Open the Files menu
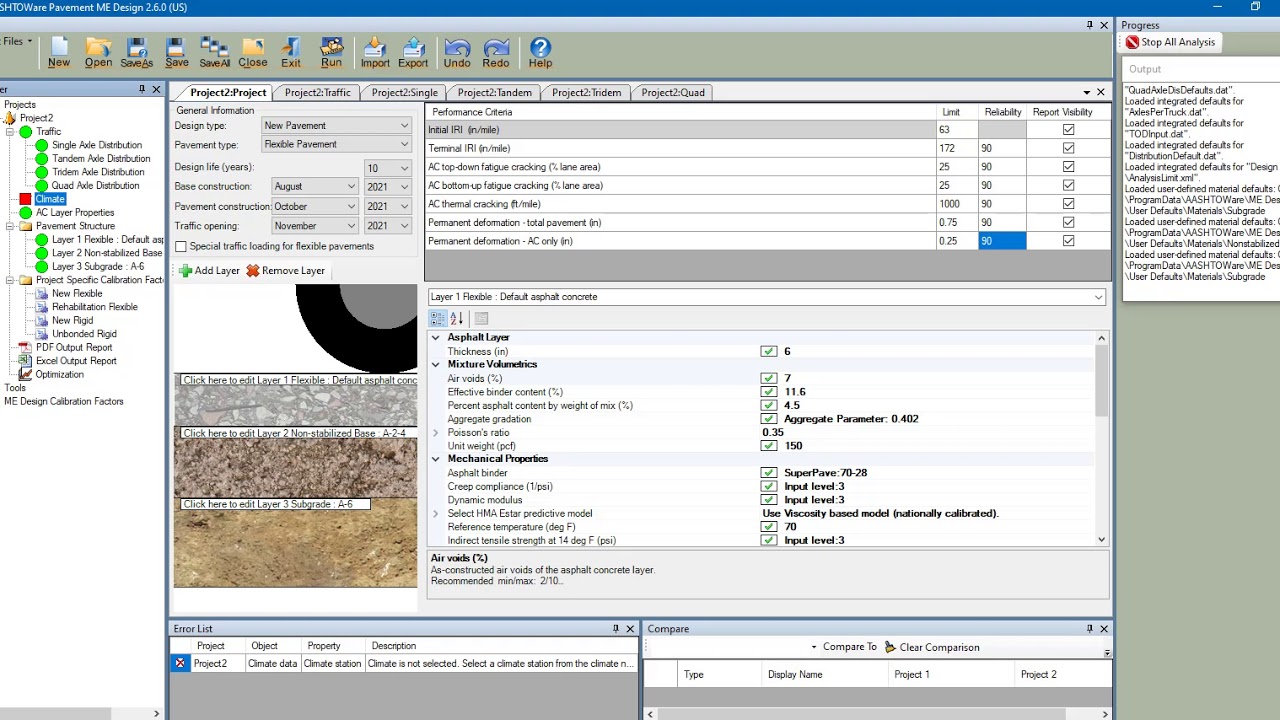The image size is (1280, 720). click(x=14, y=41)
